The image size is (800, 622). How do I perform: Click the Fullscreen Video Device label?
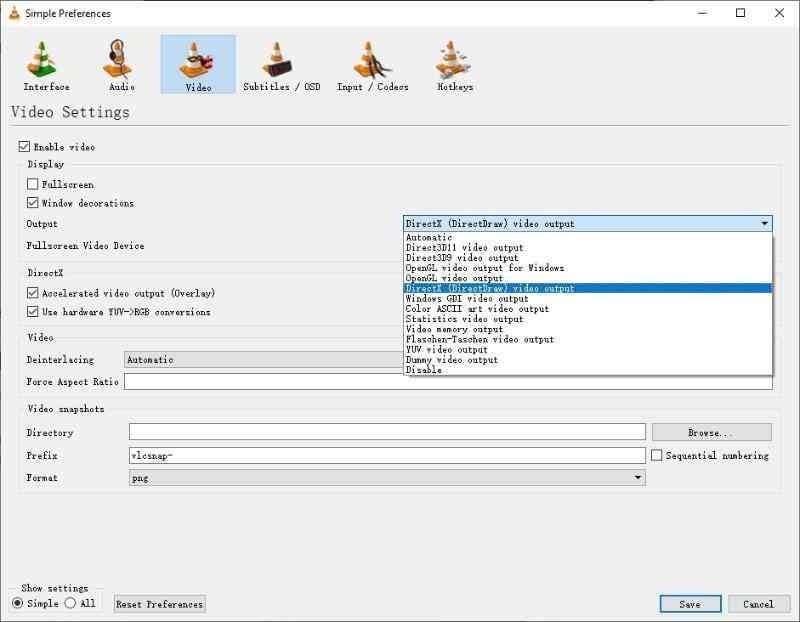point(85,245)
